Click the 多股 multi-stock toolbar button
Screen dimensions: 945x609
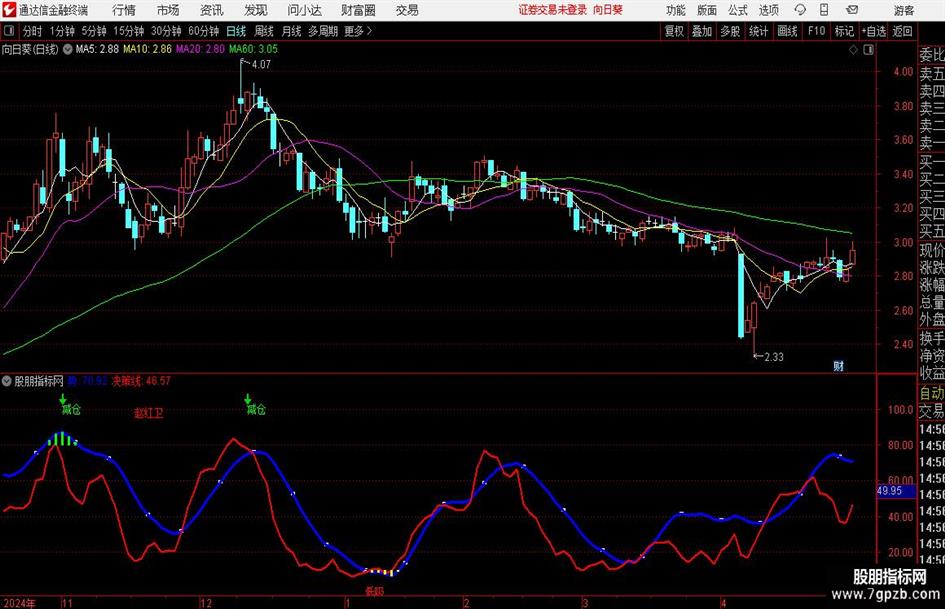[730, 31]
